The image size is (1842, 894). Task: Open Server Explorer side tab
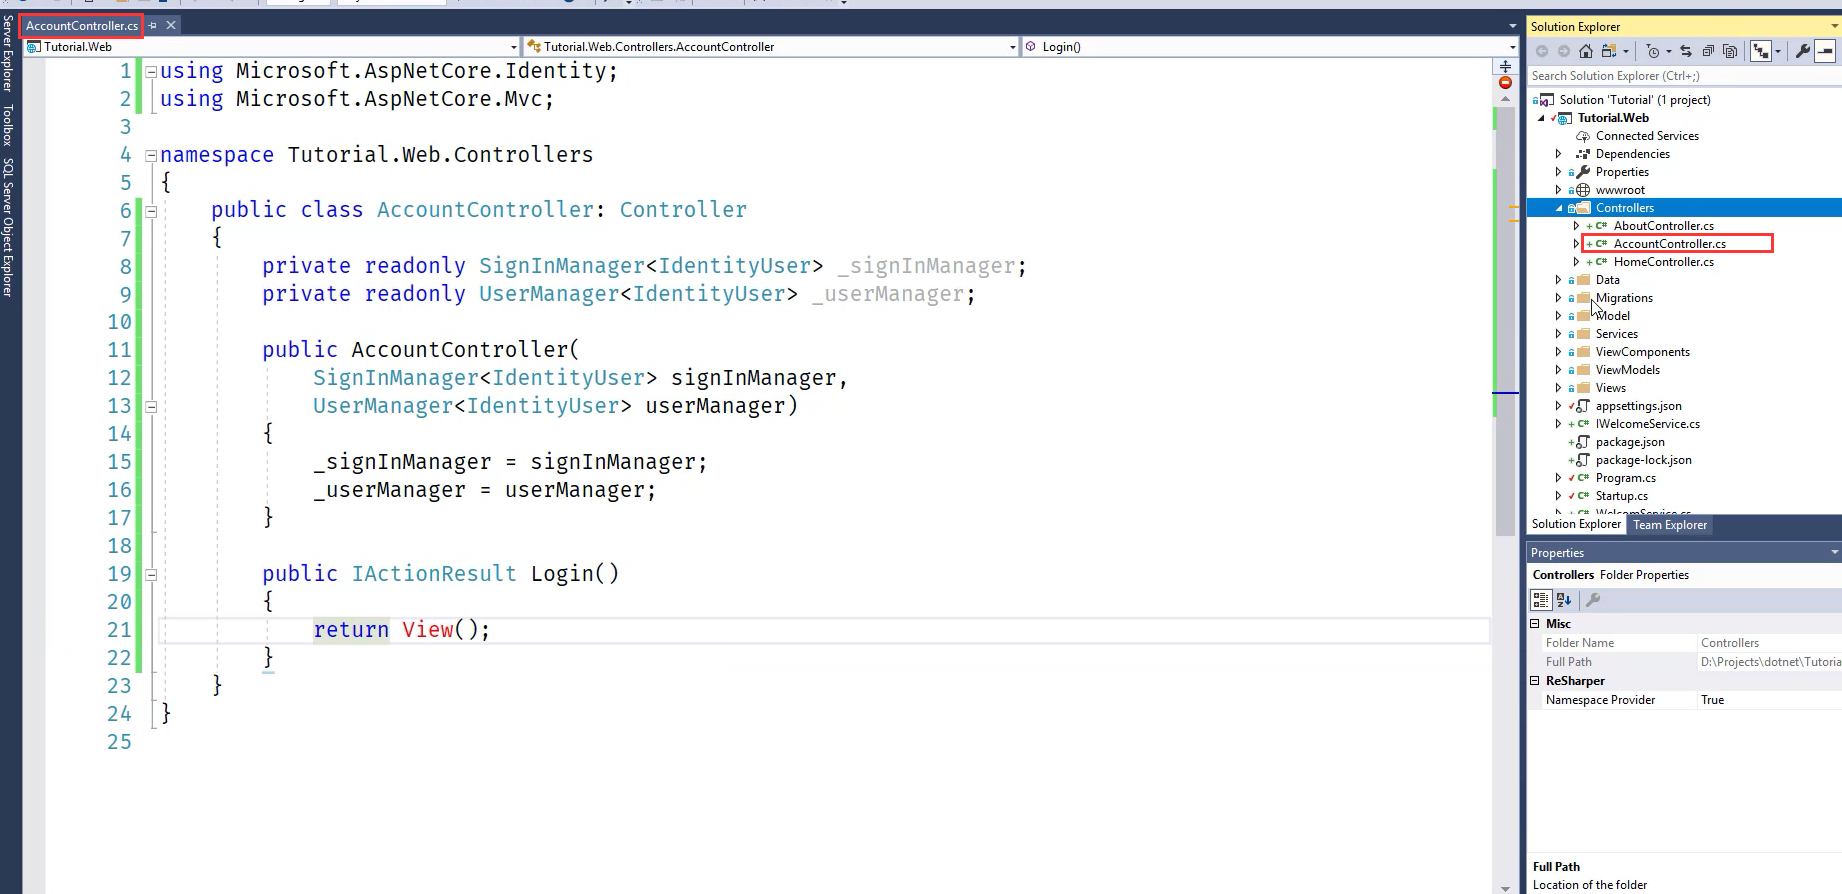(8, 54)
